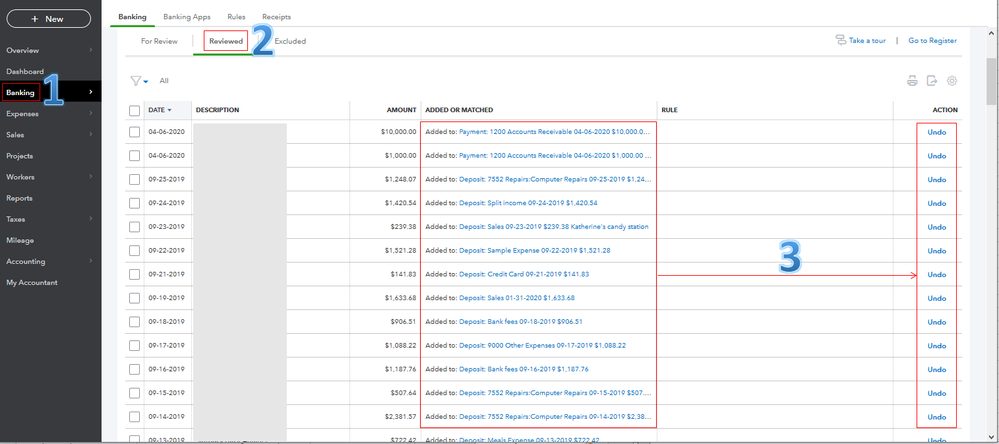This screenshot has width=999, height=444.
Task: Switch to the Banking Apps tab
Action: click(x=187, y=17)
